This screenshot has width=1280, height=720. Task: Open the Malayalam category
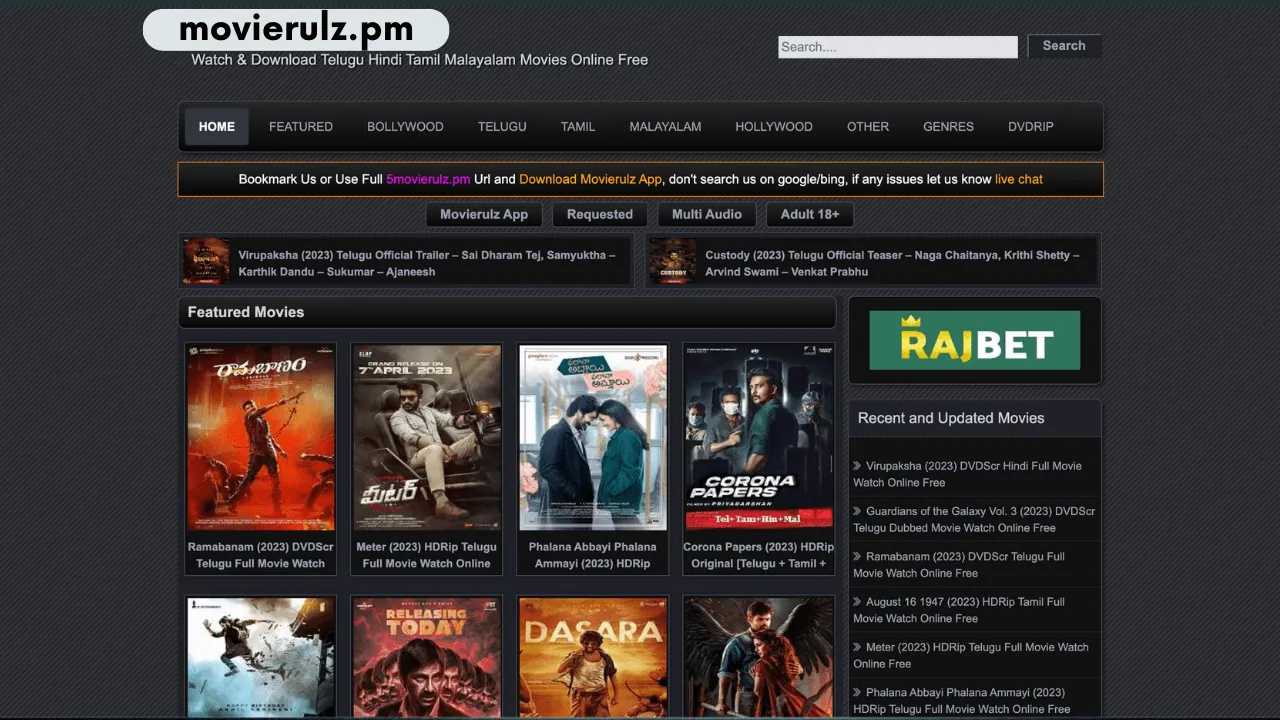[665, 127]
